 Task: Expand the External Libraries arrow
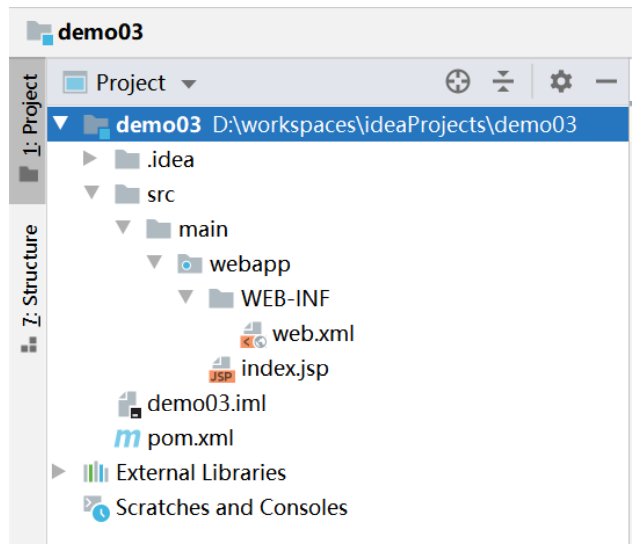pos(58,472)
